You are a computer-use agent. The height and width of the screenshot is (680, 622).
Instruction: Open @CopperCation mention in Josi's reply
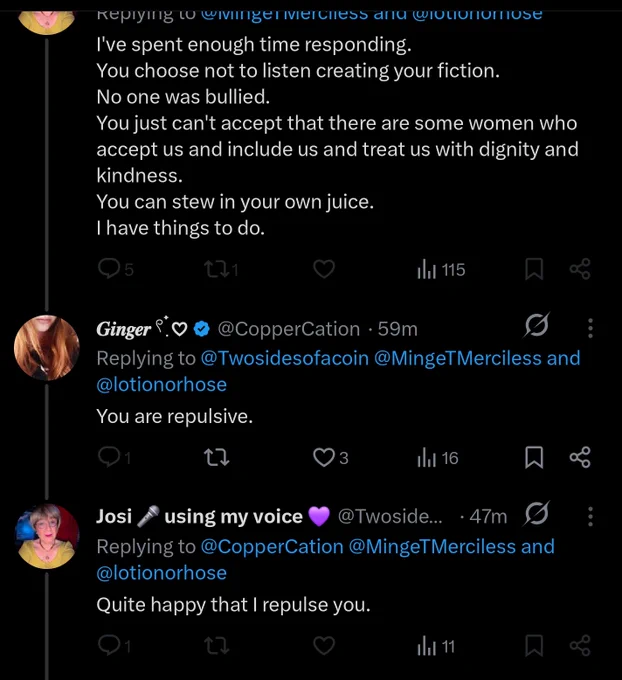coord(272,546)
